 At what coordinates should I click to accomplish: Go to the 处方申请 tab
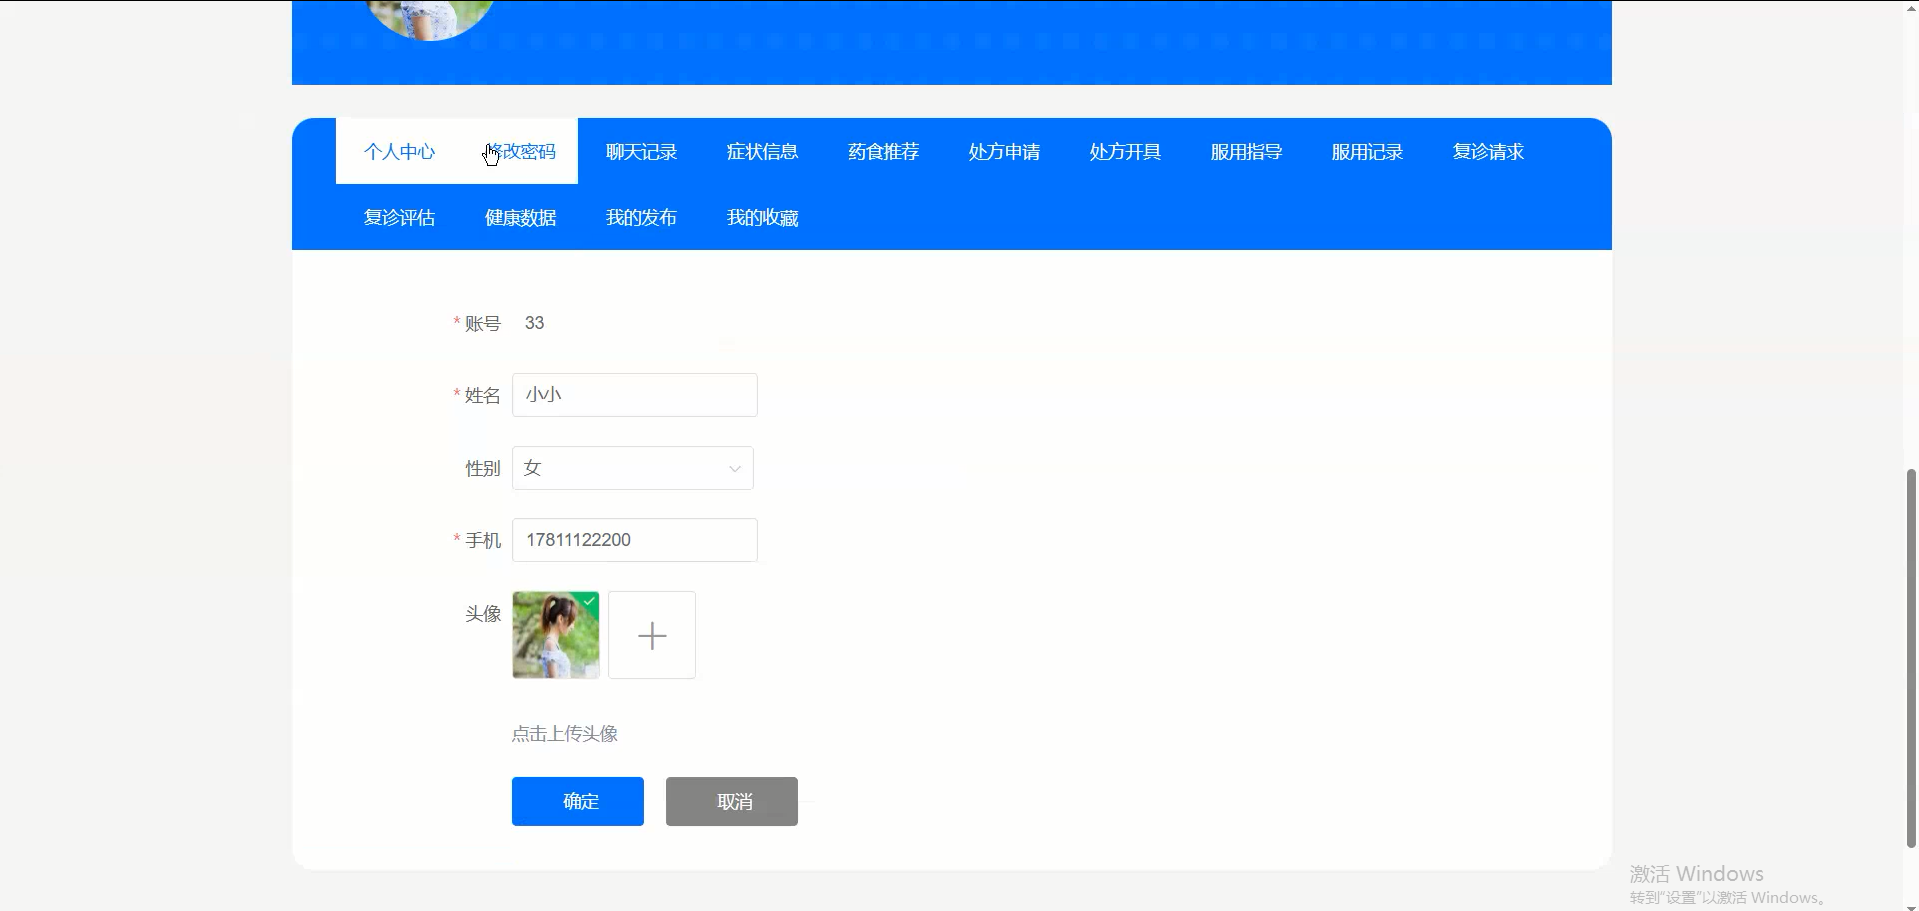click(1004, 151)
